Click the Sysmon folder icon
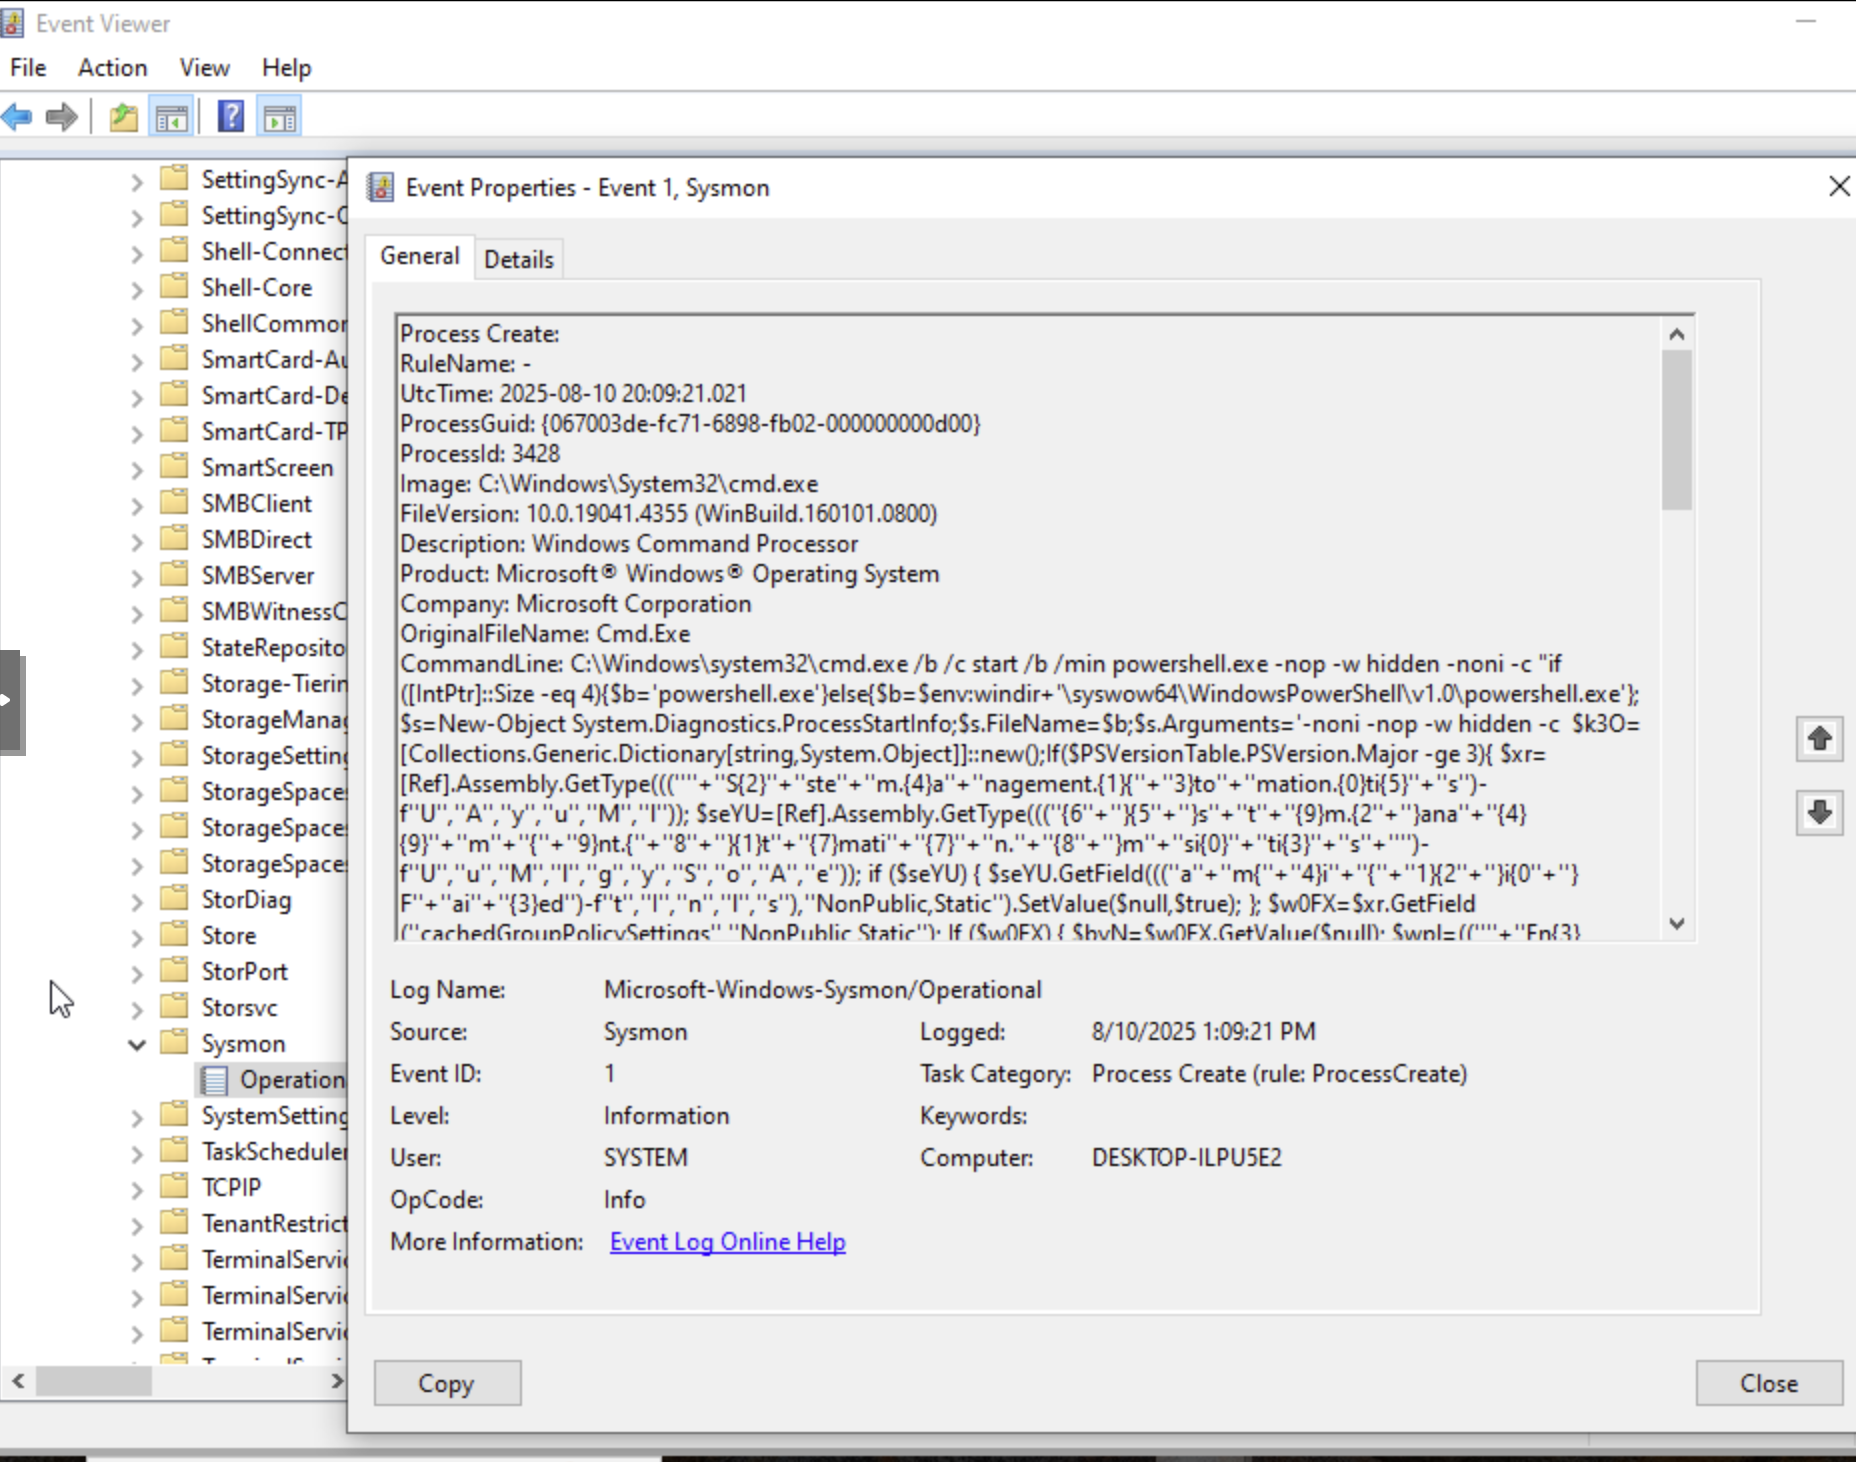 pos(175,1042)
